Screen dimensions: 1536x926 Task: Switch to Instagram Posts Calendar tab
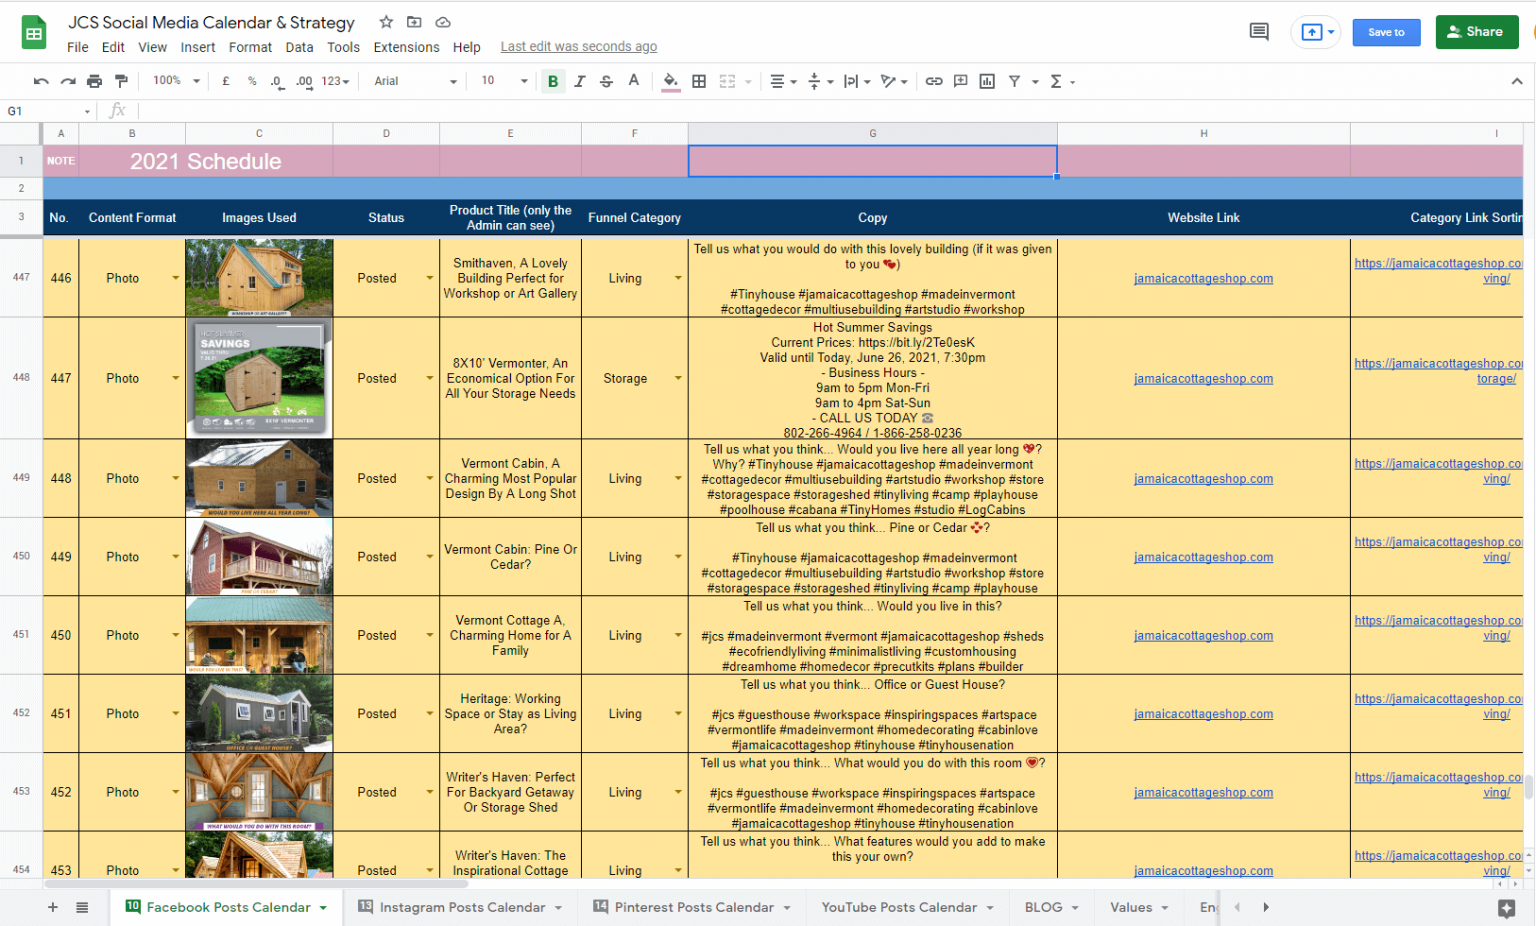[462, 907]
